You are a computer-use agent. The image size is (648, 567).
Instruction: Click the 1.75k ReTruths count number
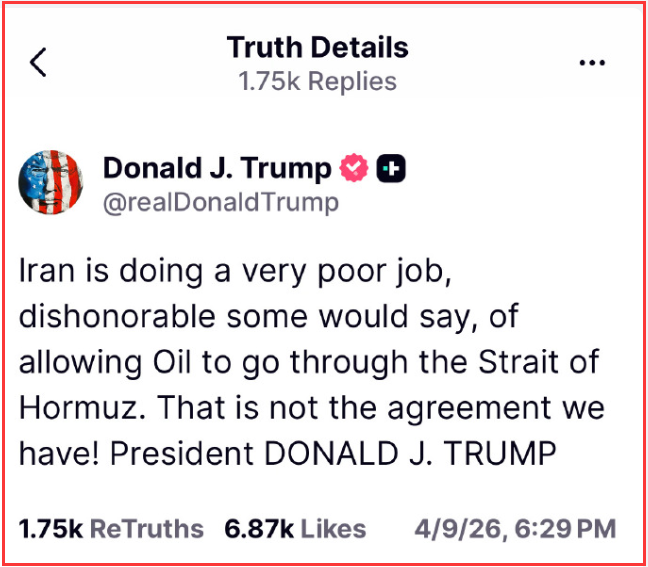pos(51,529)
